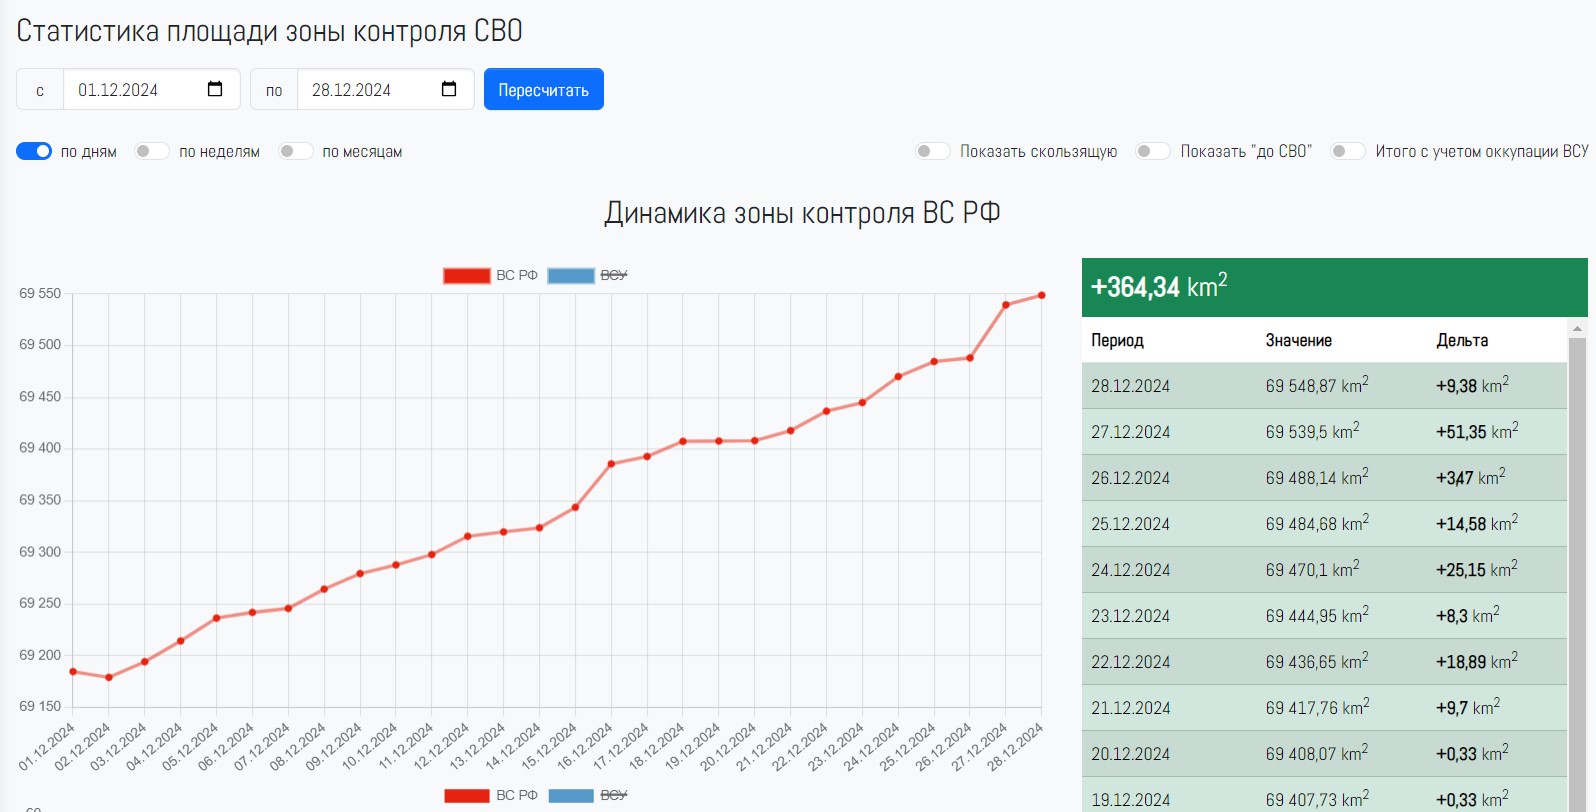Turn on 'Показать "до СВО"' switch

[x=1152, y=151]
